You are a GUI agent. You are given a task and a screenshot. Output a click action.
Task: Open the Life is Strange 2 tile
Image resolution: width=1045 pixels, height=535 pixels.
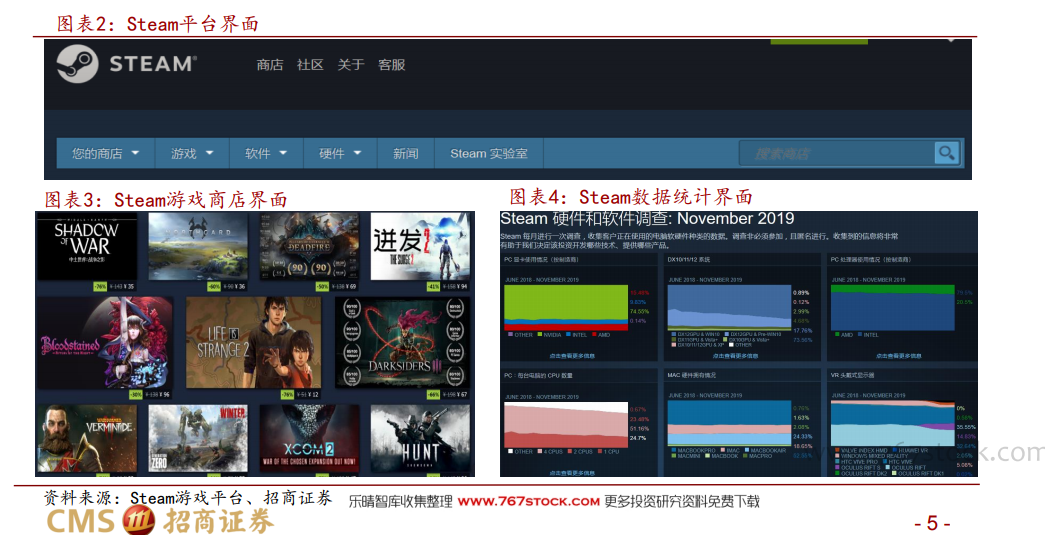254,343
